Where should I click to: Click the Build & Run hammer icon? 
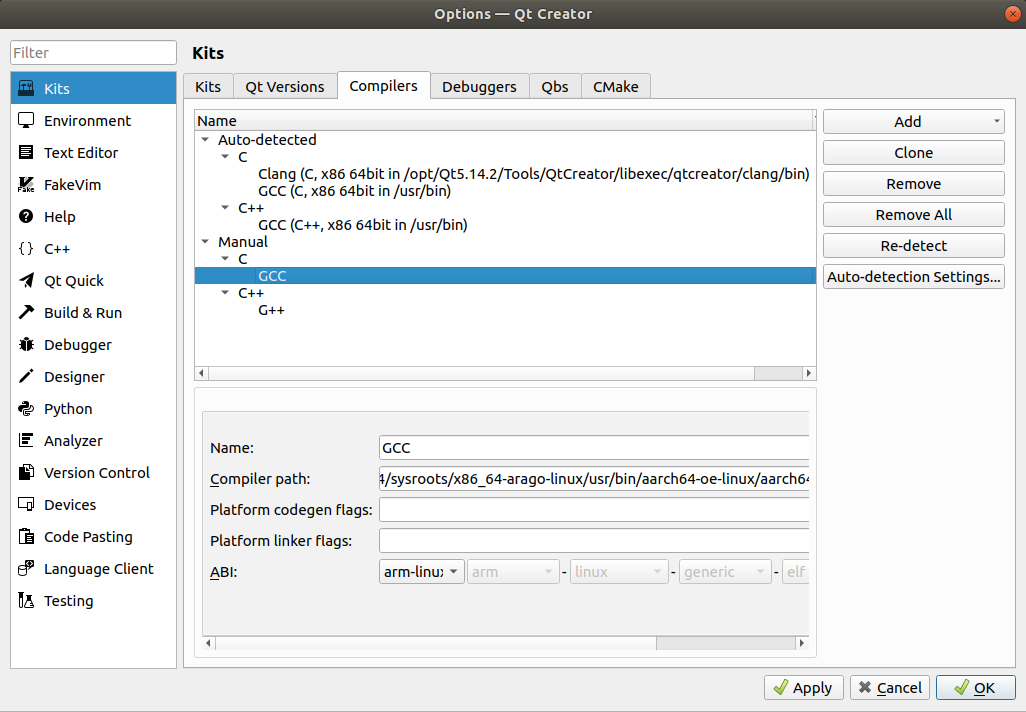[x=27, y=313]
